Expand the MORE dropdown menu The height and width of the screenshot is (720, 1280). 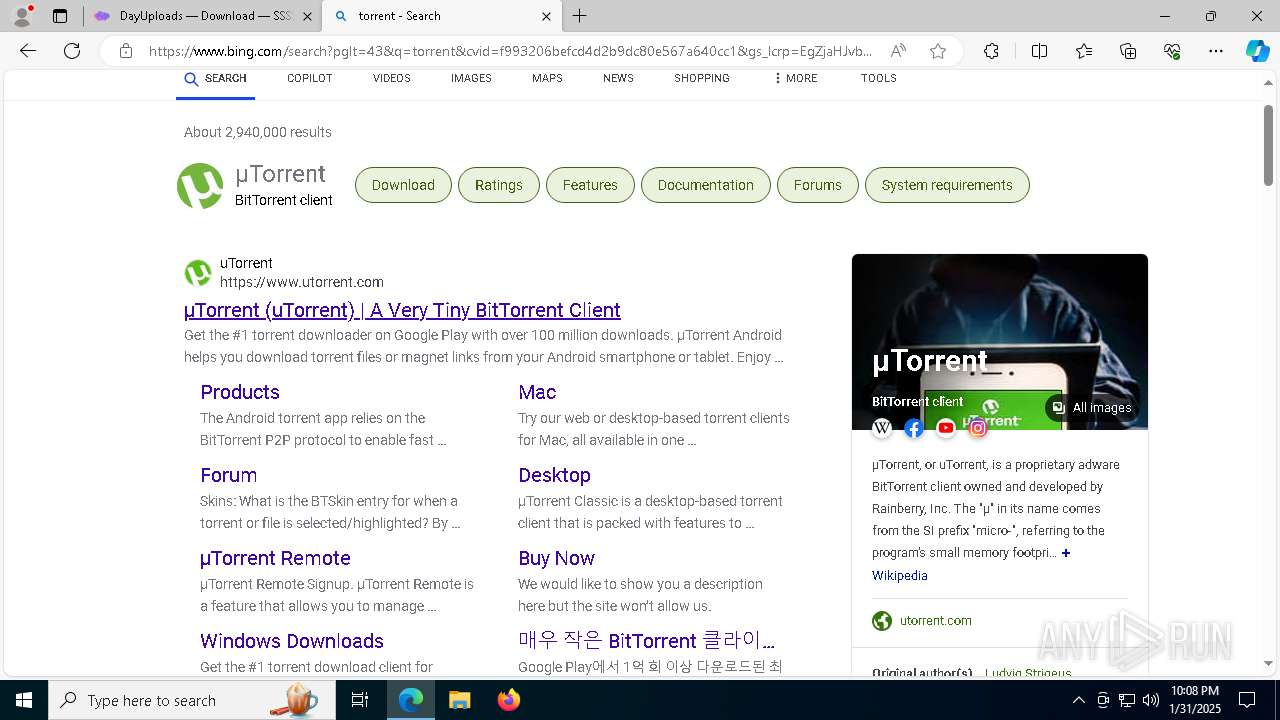pyautogui.click(x=795, y=79)
